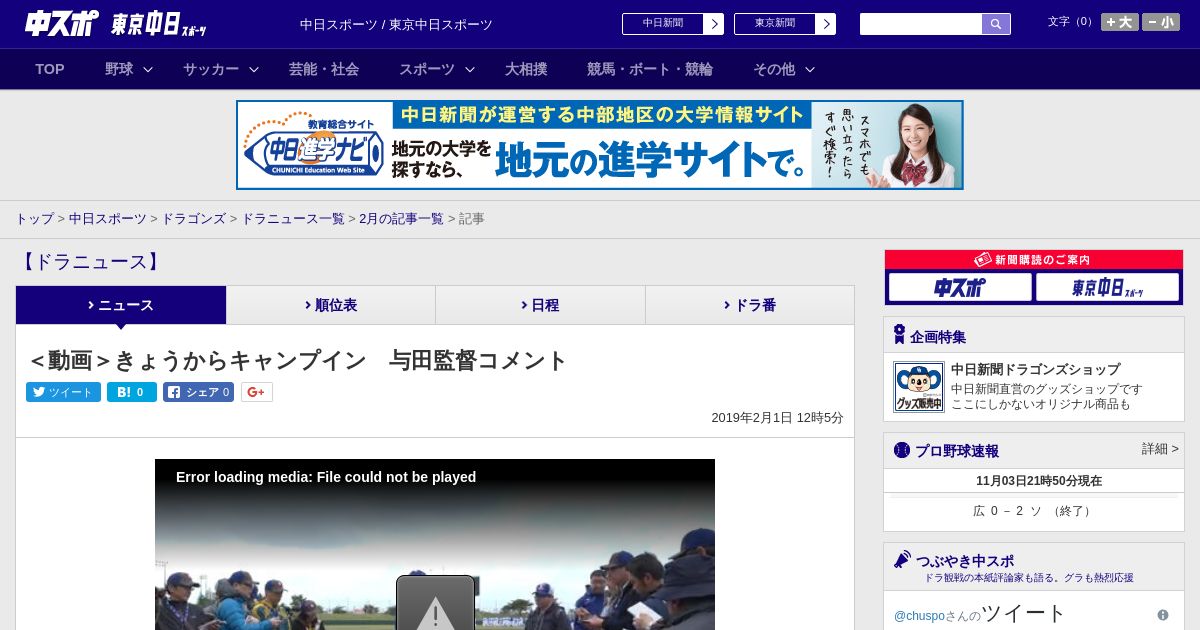This screenshot has height=630, width=1200.
Task: Open the 大相撲 menu
Action: tap(526, 69)
